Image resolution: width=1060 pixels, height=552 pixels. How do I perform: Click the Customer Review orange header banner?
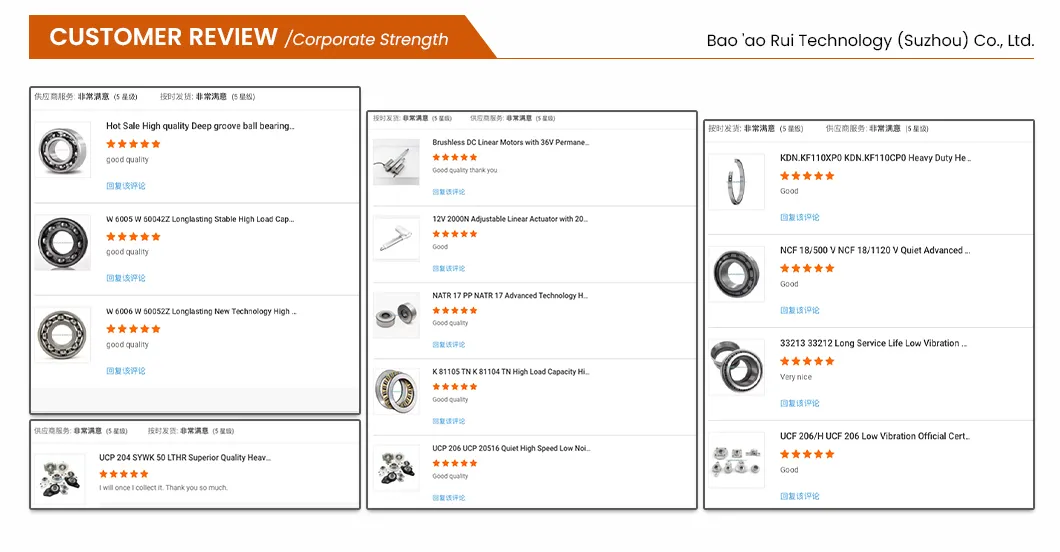pos(250,38)
